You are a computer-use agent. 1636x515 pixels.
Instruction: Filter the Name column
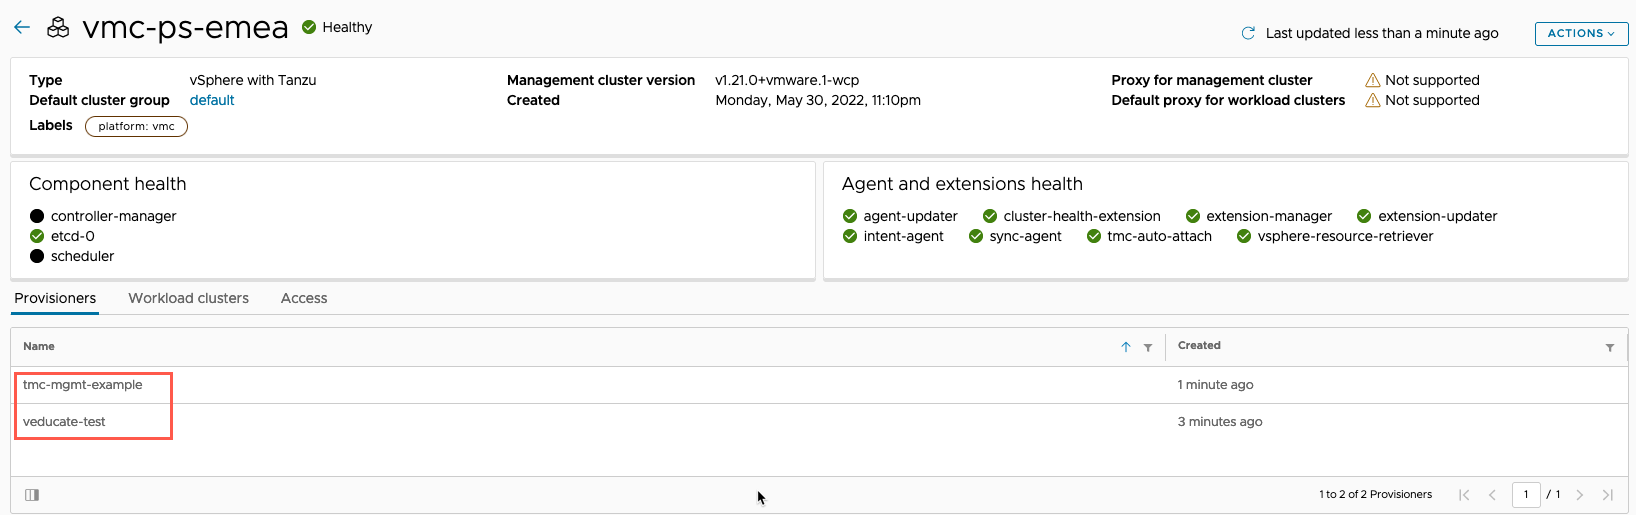[1148, 348]
